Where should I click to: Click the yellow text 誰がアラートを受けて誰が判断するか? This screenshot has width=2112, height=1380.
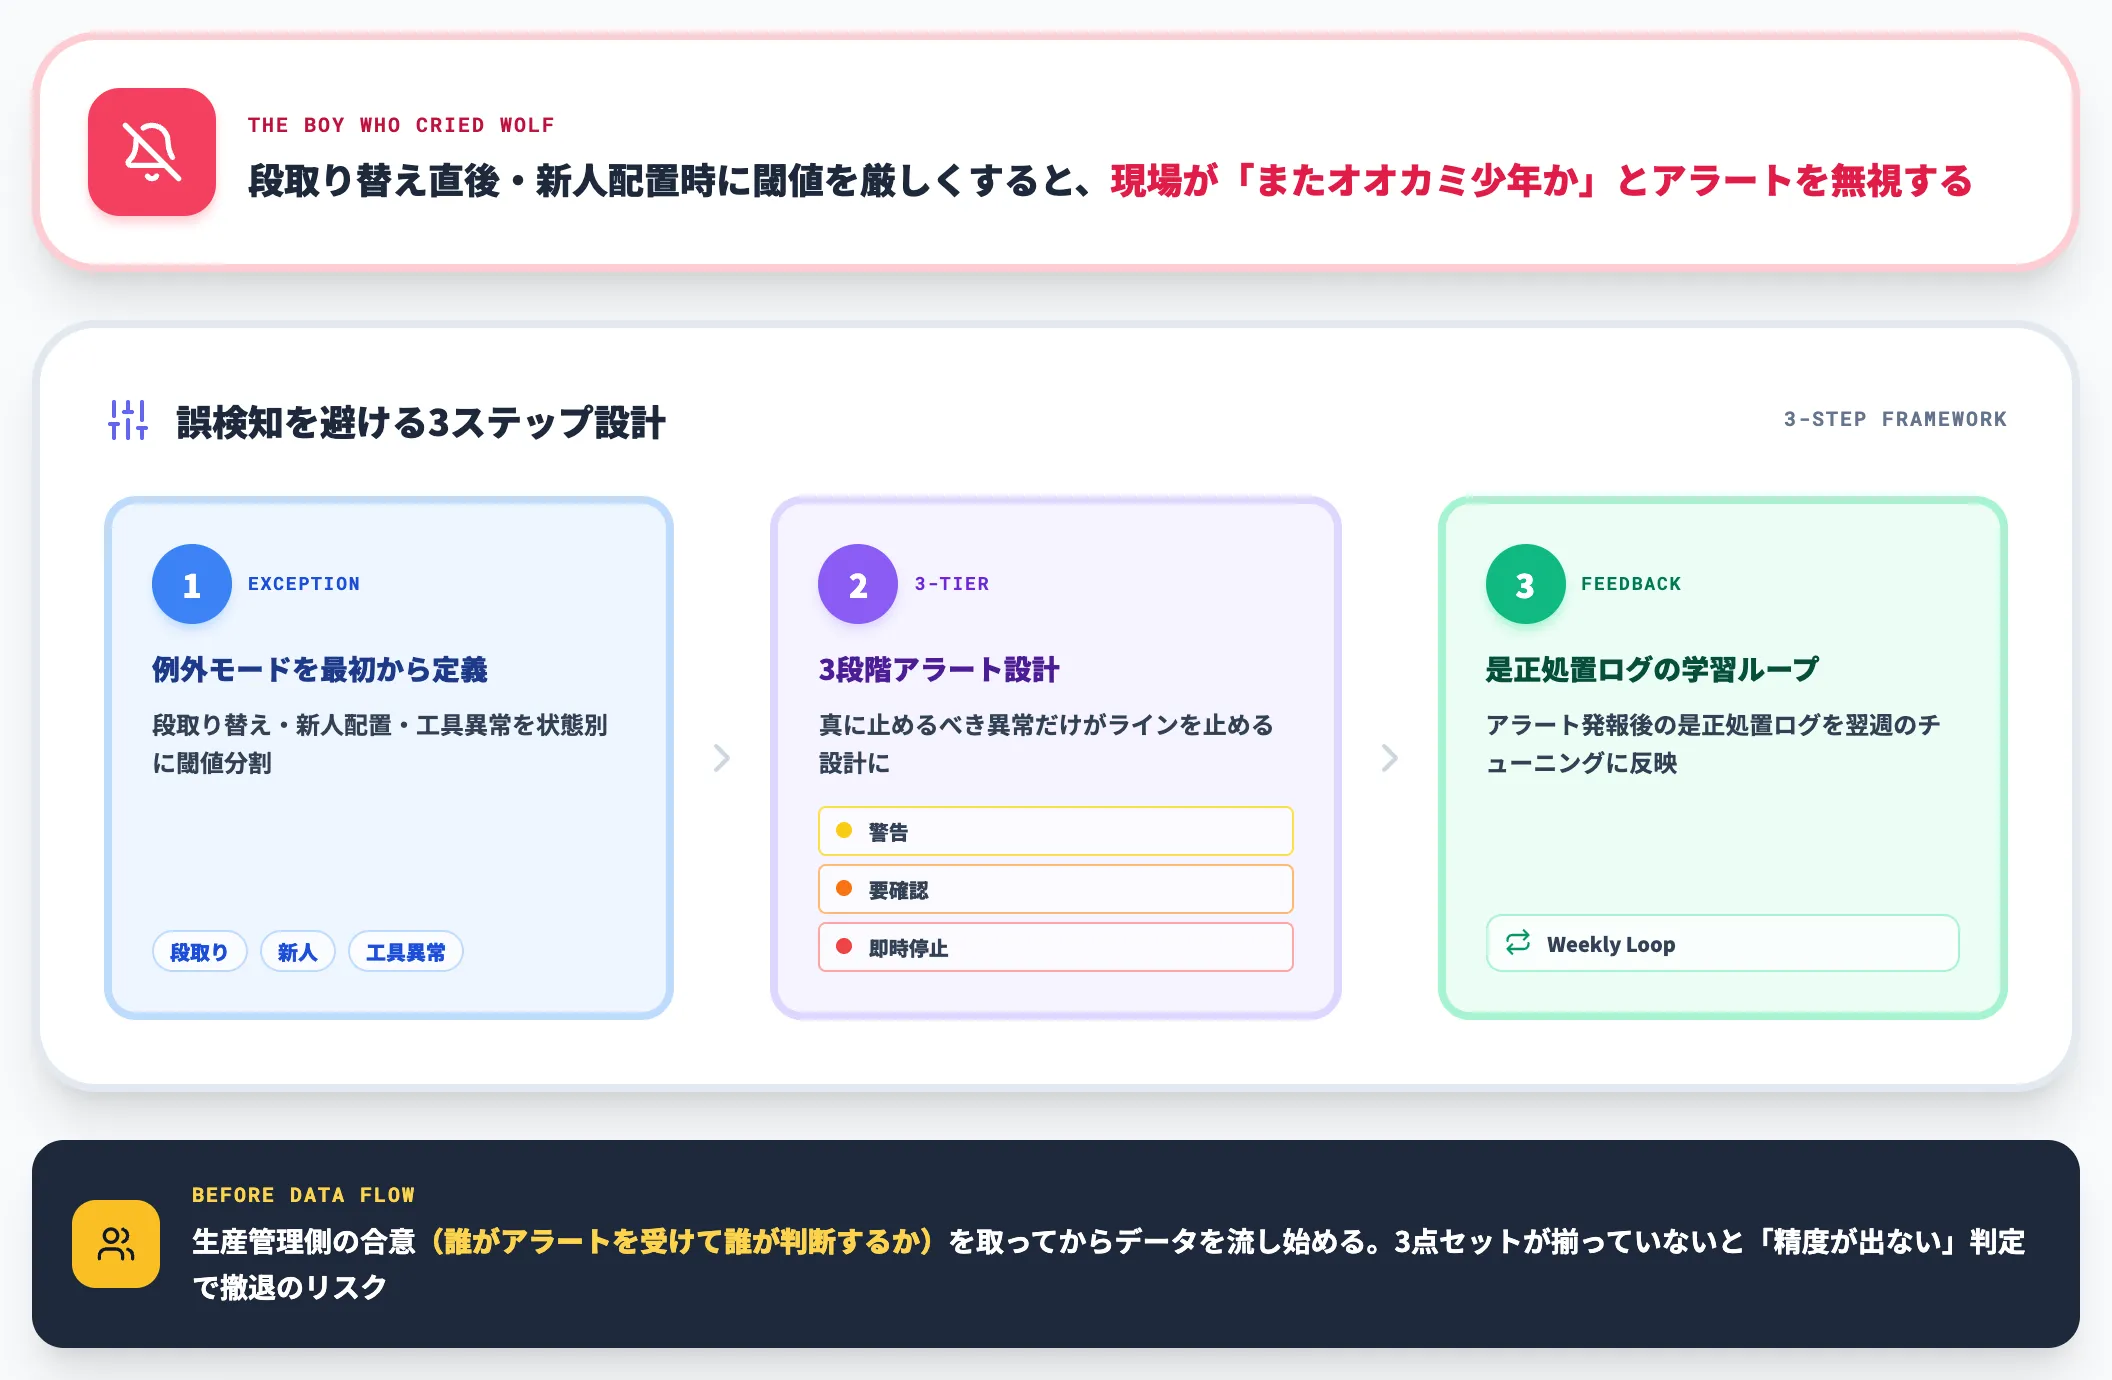point(681,1242)
